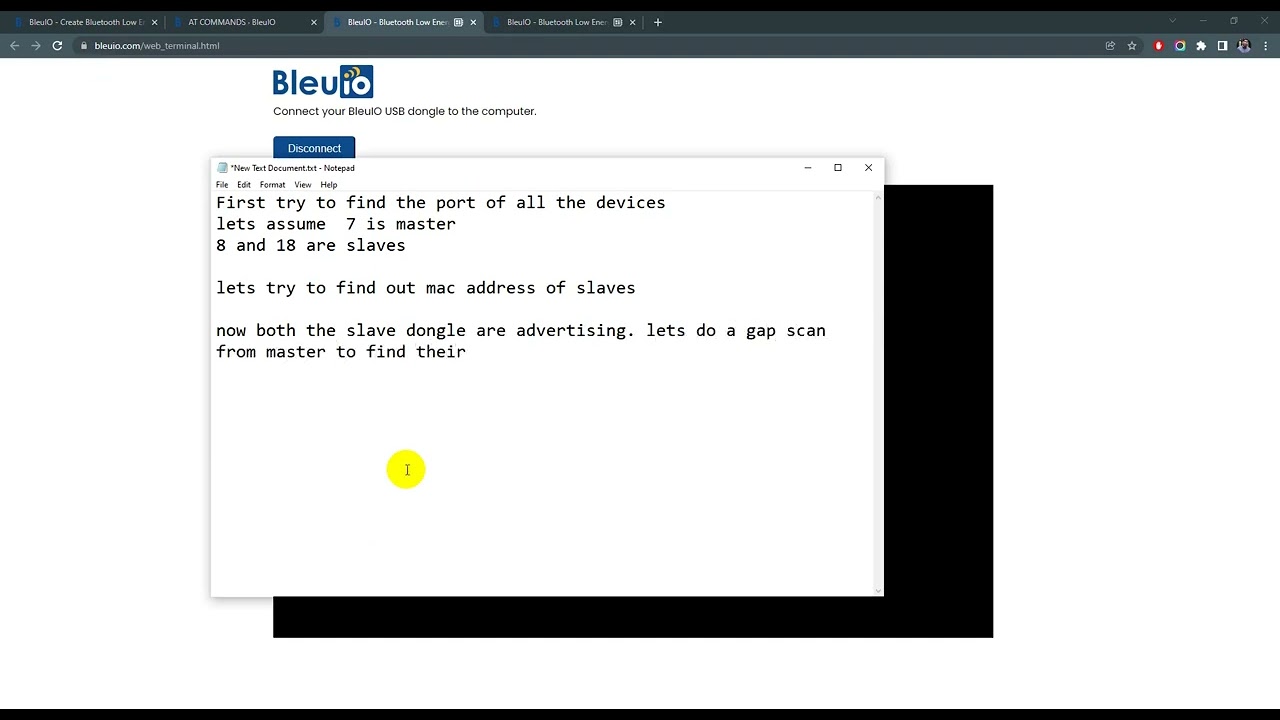
Task: Click the text 'First try to find the port'
Action: [x=346, y=203]
